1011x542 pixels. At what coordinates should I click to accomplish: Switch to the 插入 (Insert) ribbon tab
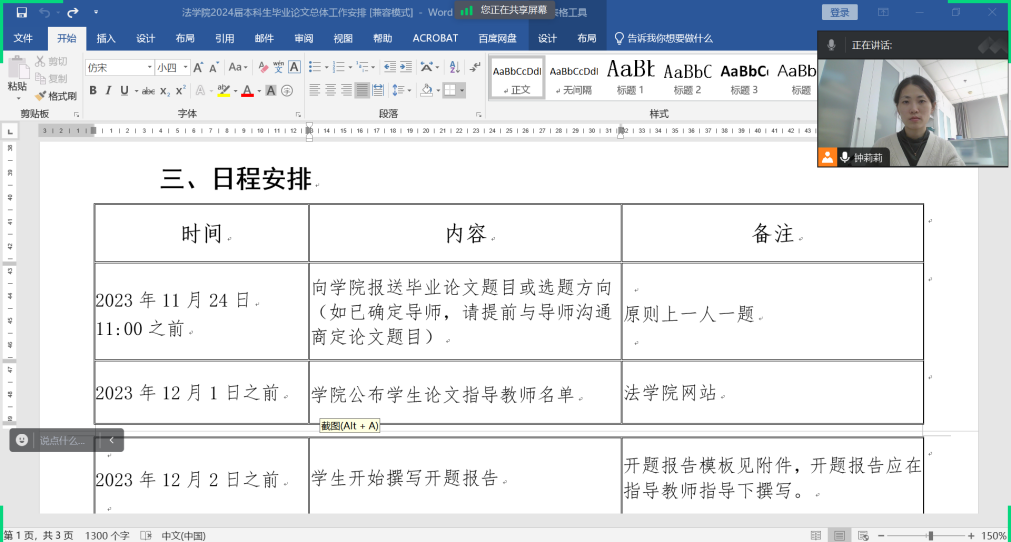(x=106, y=38)
